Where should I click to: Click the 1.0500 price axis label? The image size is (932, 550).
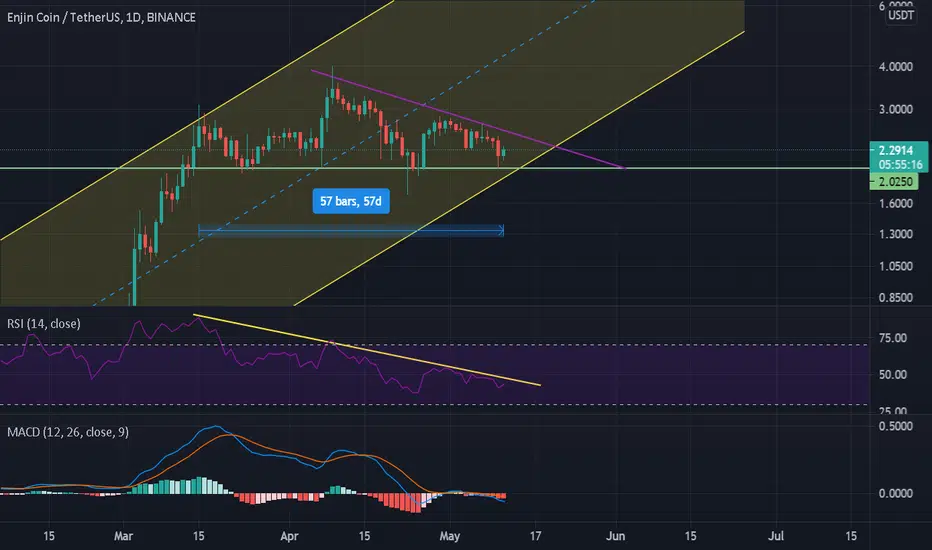tap(895, 266)
